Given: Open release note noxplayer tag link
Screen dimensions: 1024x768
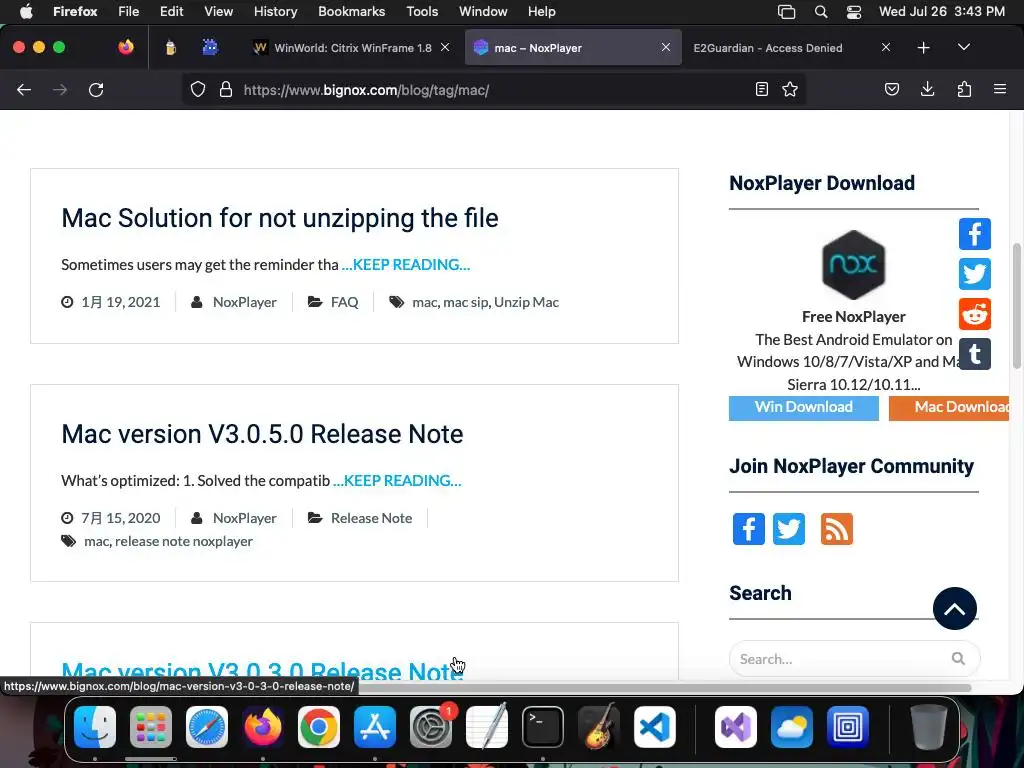Looking at the screenshot, I should (x=184, y=541).
